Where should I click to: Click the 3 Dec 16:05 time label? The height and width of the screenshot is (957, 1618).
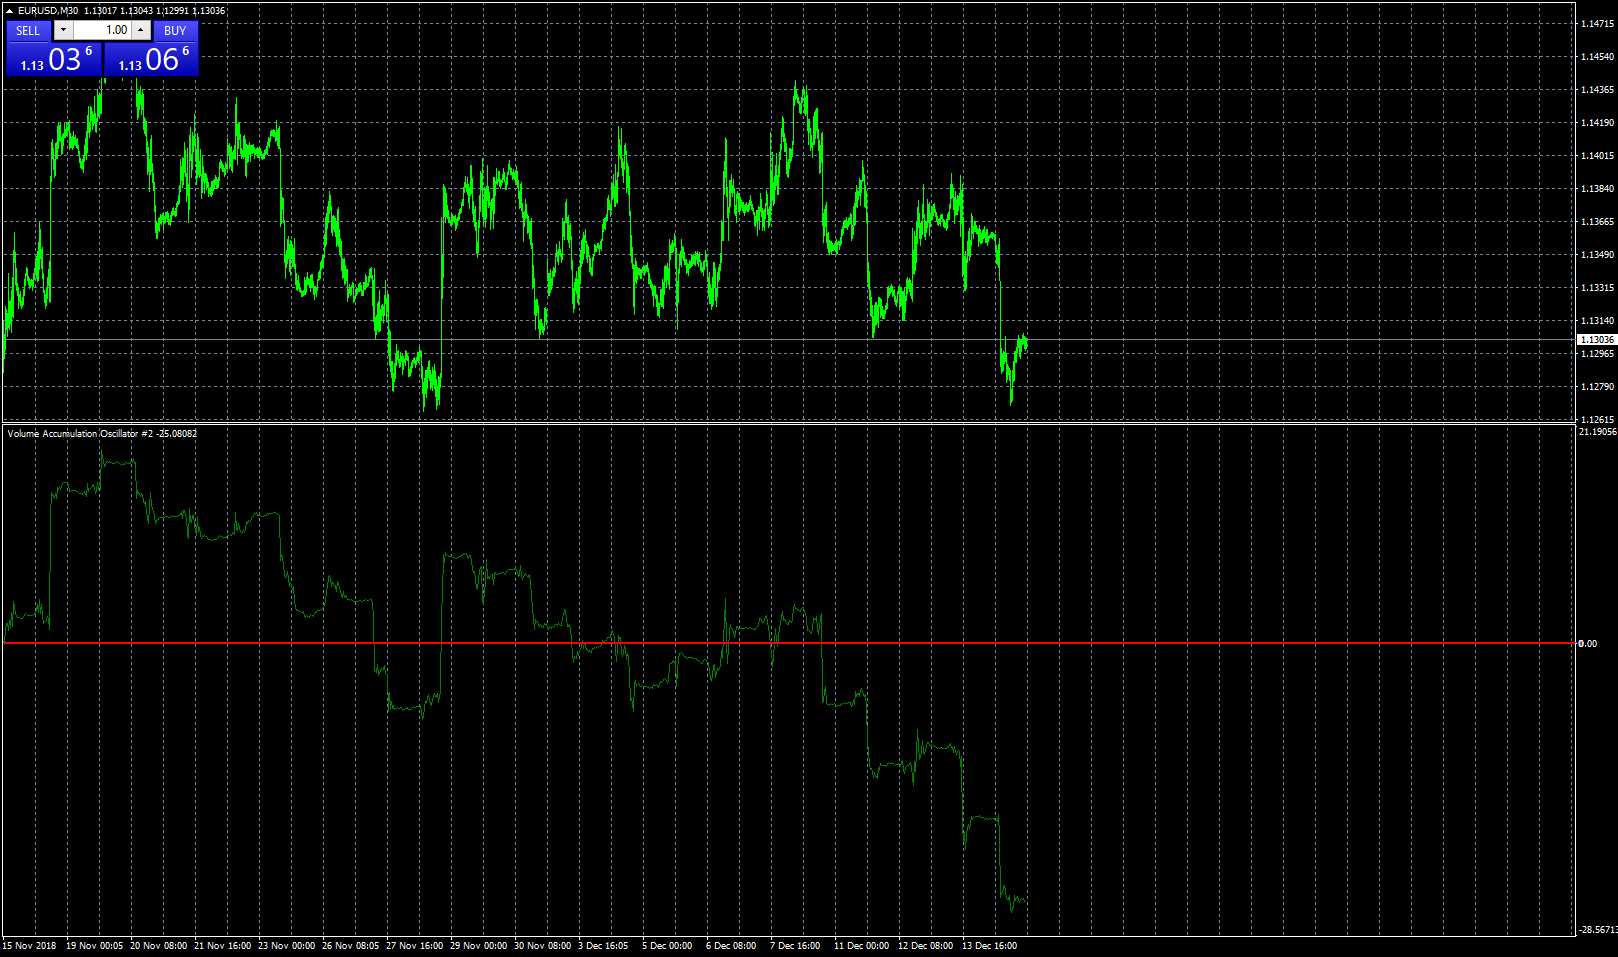(603, 946)
